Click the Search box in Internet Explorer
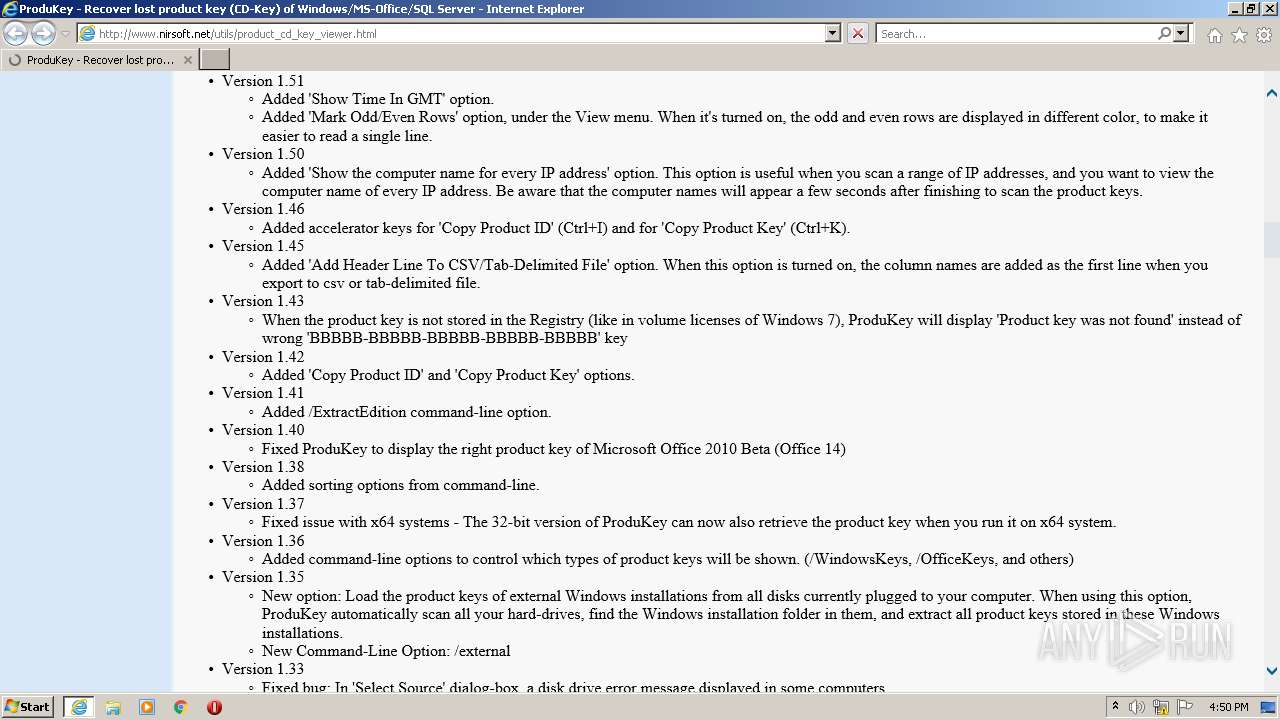This screenshot has height=720, width=1280. 1015,34
